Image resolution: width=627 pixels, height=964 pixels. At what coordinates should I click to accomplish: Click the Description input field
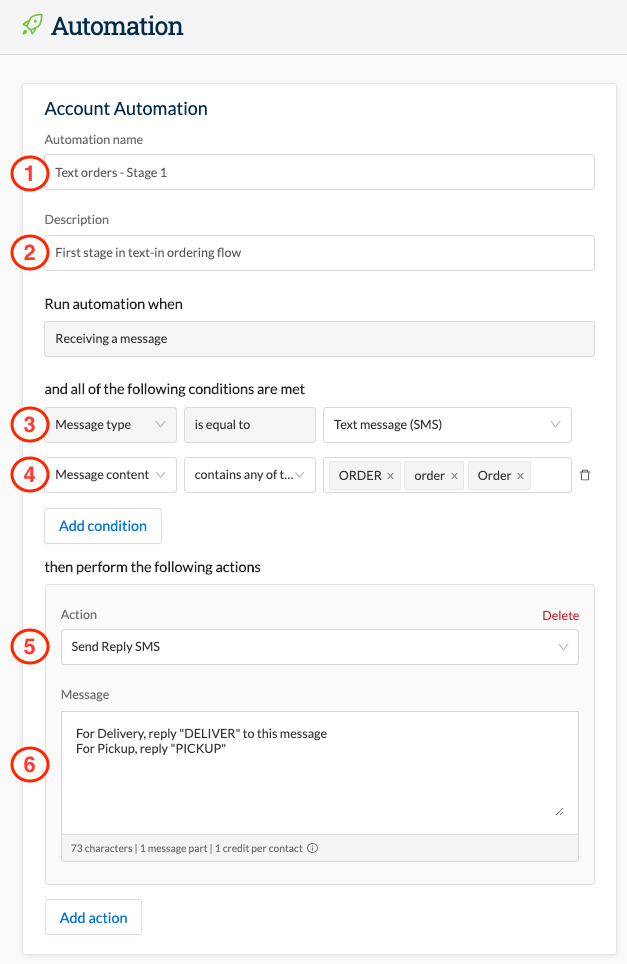319,252
